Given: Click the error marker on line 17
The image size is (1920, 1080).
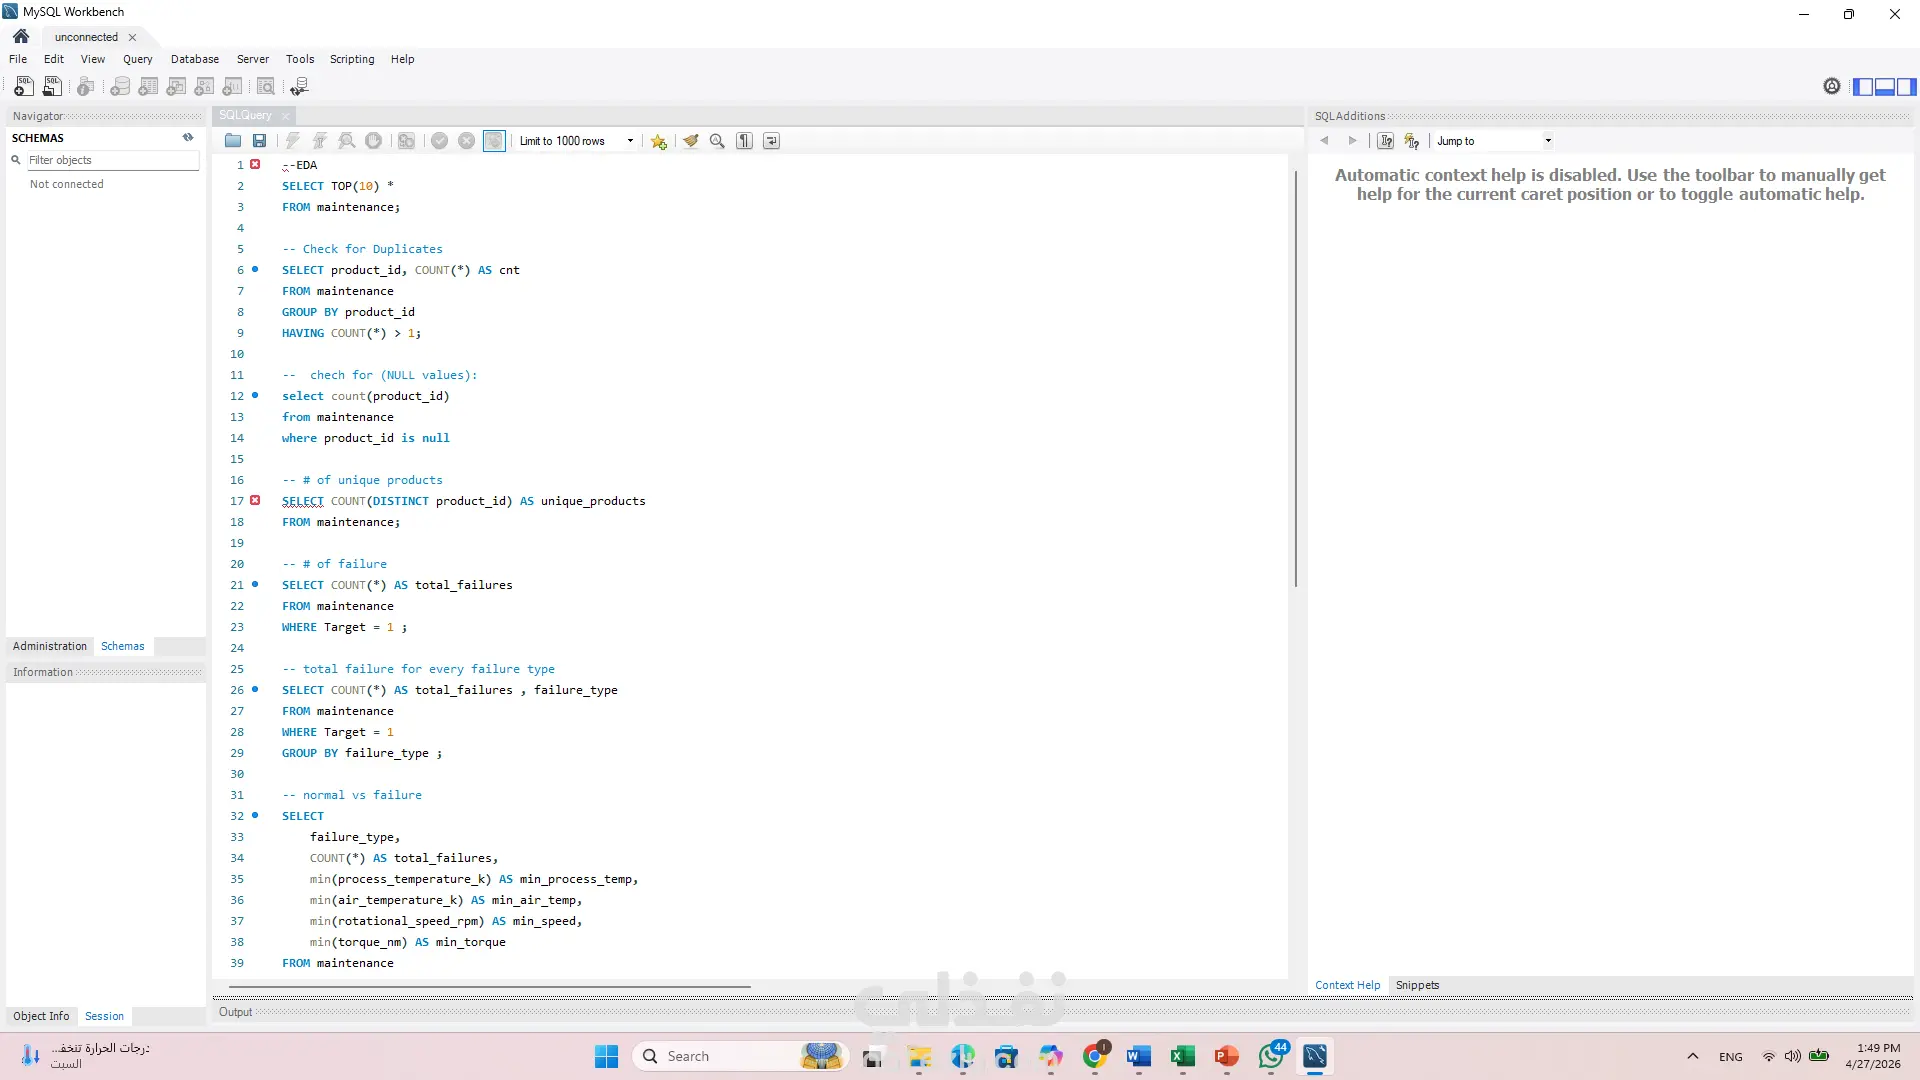Looking at the screenshot, I should pyautogui.click(x=255, y=500).
